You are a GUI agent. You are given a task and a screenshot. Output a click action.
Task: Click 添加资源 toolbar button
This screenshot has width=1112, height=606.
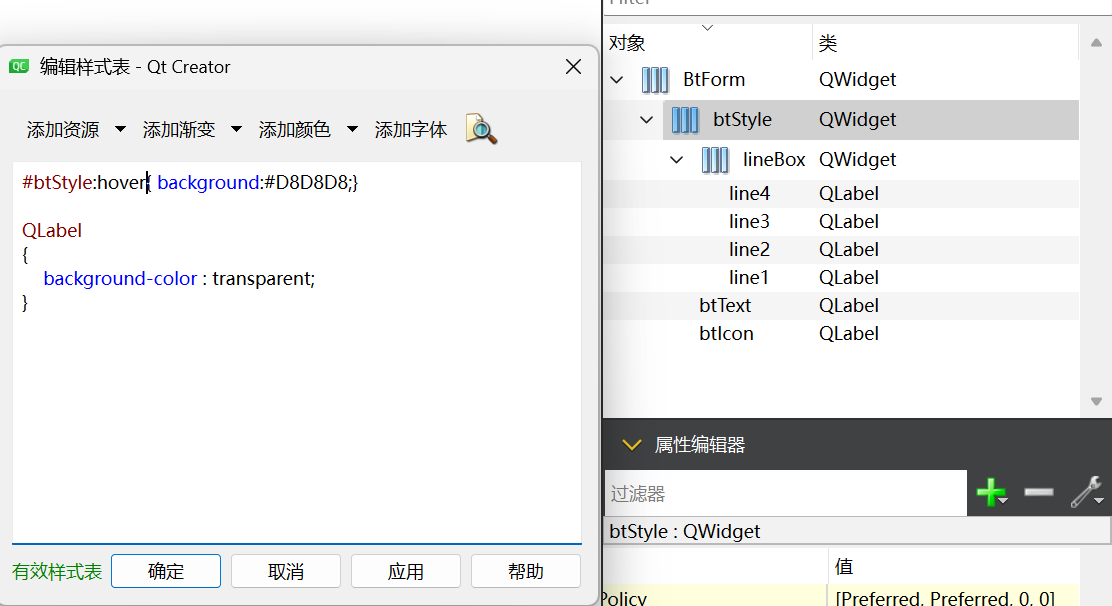coord(63,130)
